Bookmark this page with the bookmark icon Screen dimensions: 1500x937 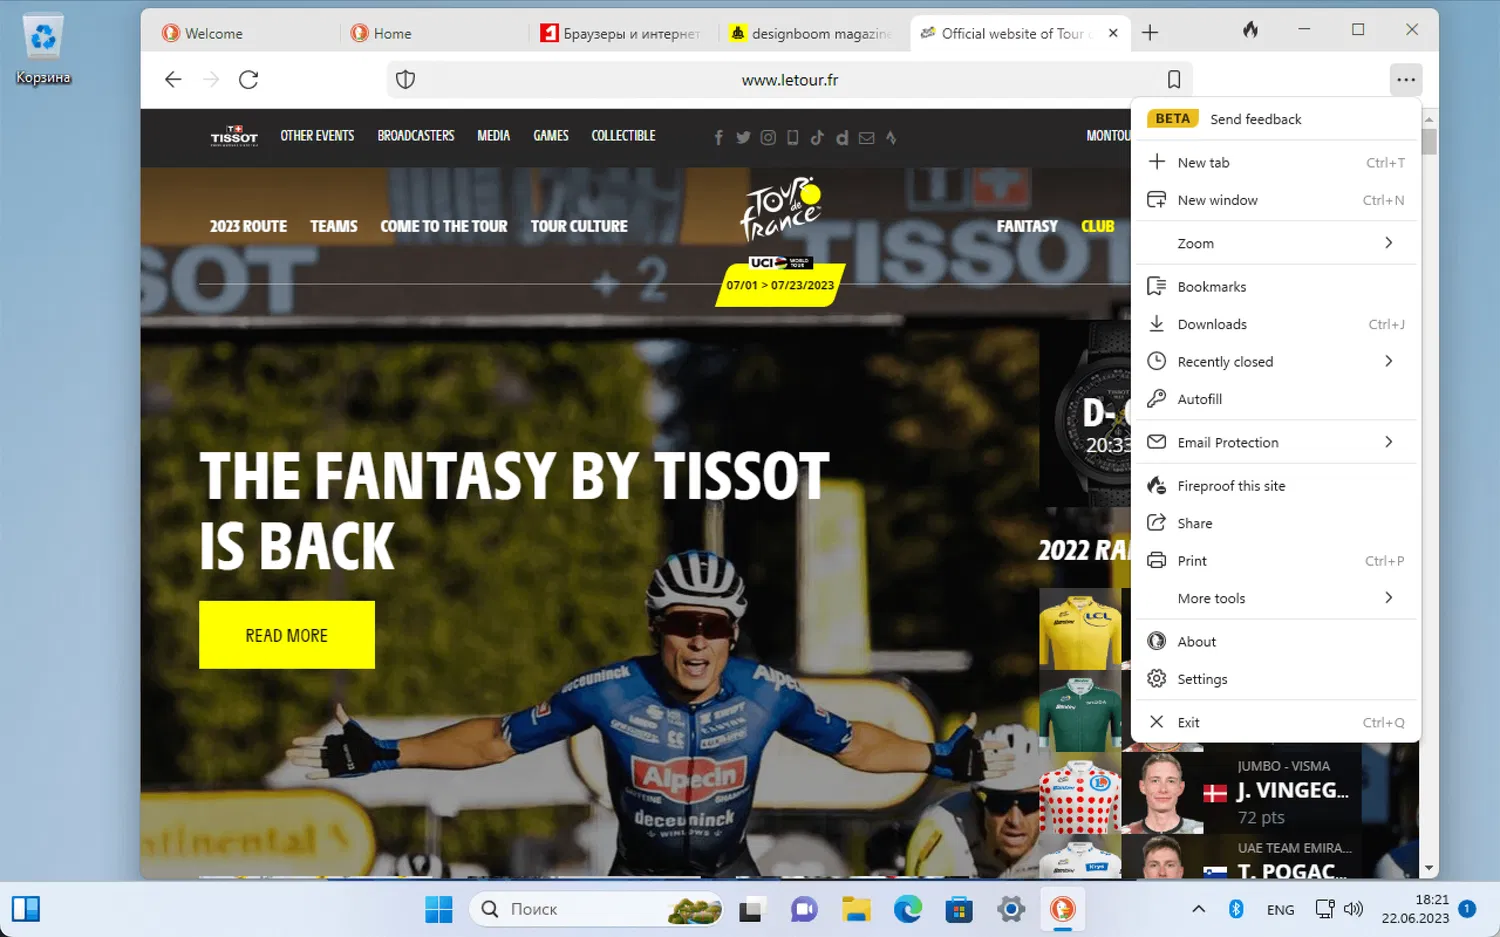1174,80
